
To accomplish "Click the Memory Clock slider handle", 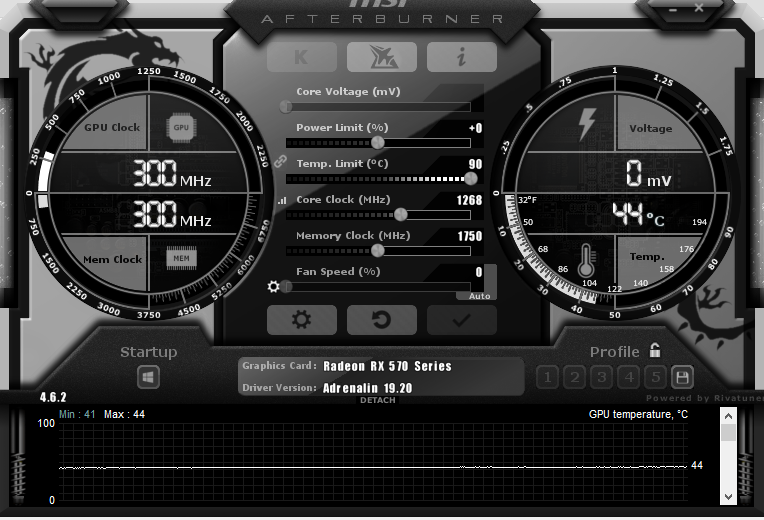I will [378, 250].
